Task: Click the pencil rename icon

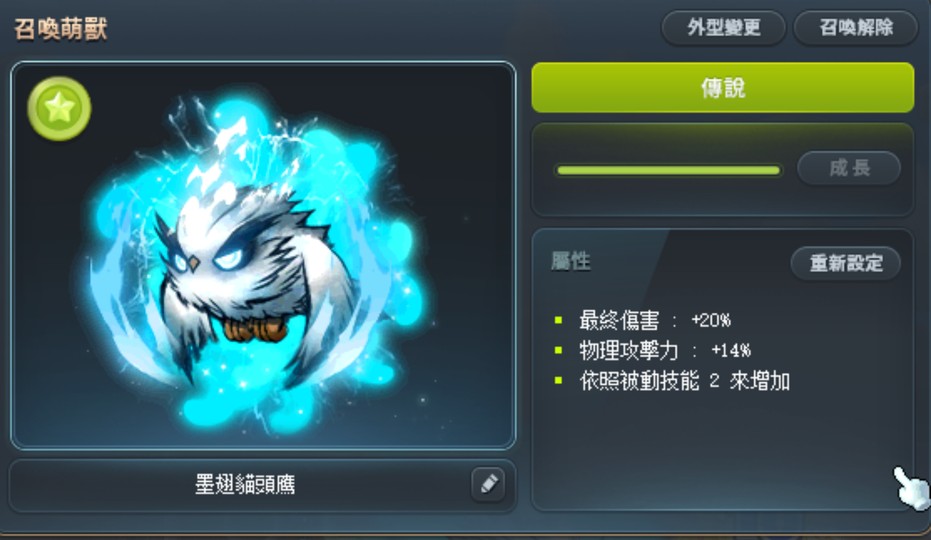Action: pos(488,484)
